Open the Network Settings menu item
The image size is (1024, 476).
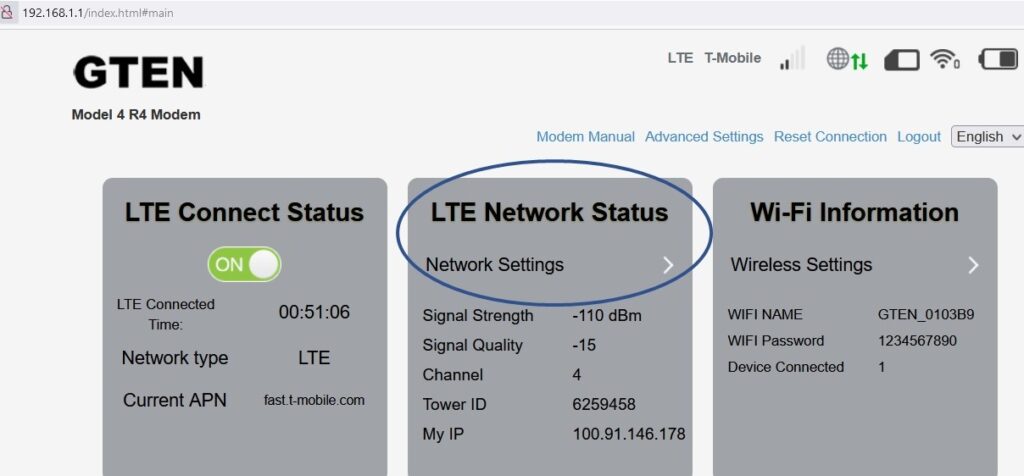495,265
